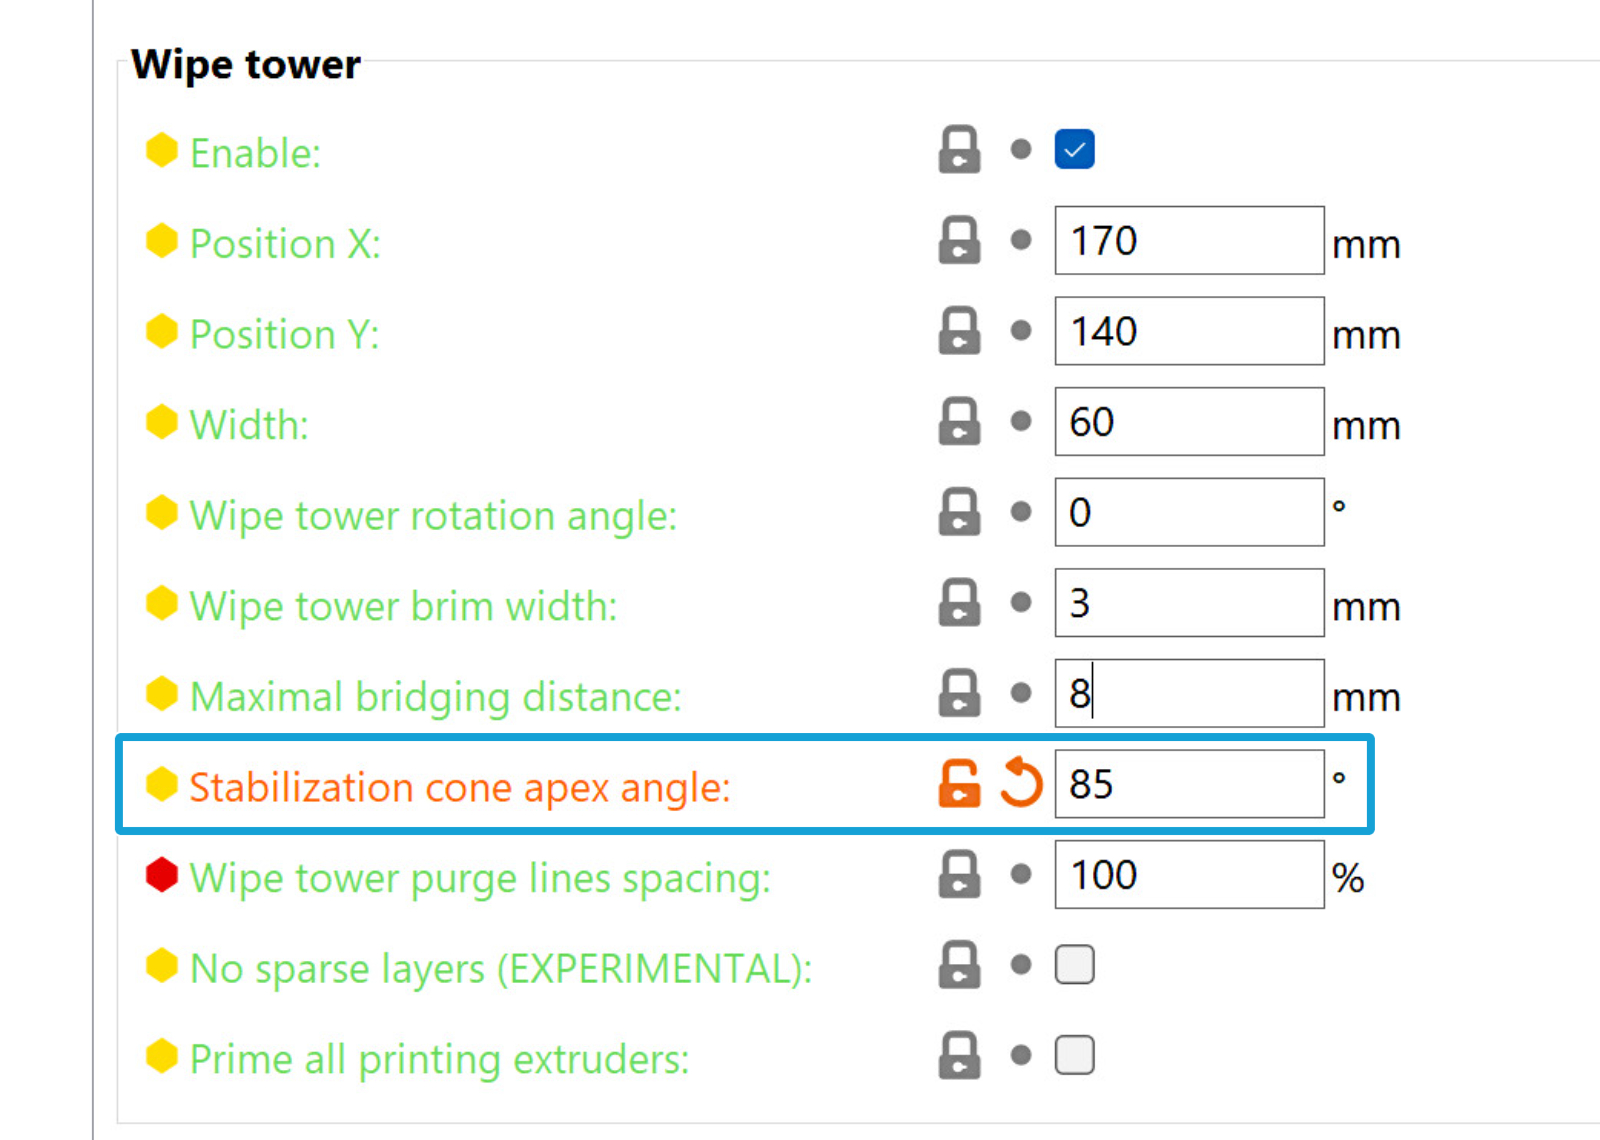Click the Wipe tower rotation angle lock
This screenshot has width=1600, height=1140.
(x=959, y=512)
